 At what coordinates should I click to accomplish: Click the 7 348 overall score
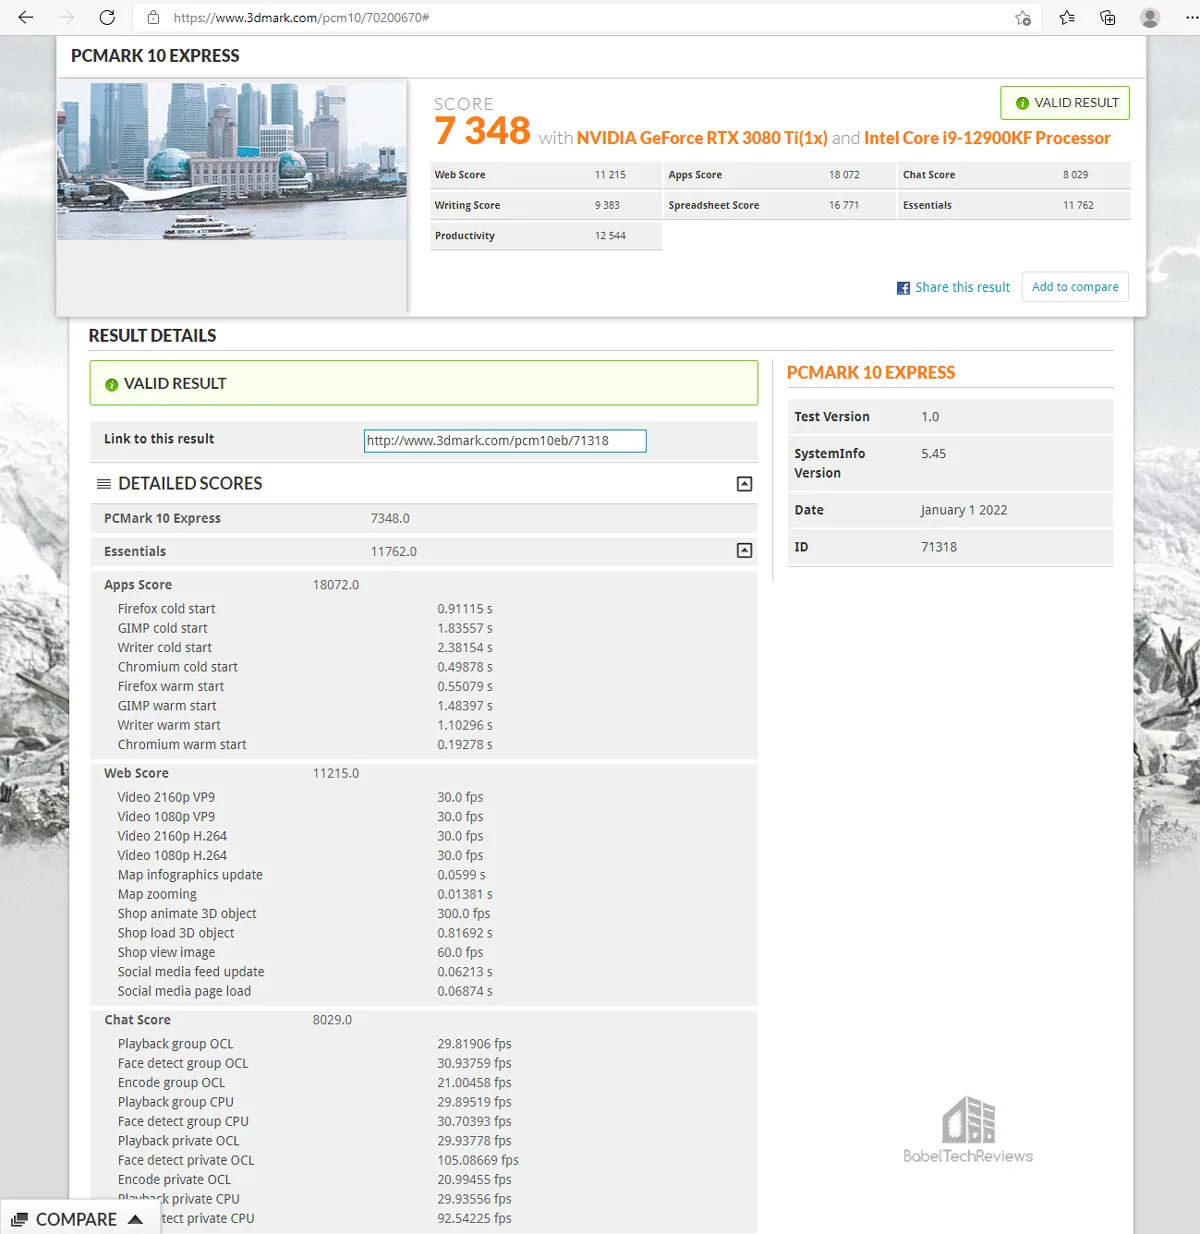click(x=482, y=131)
